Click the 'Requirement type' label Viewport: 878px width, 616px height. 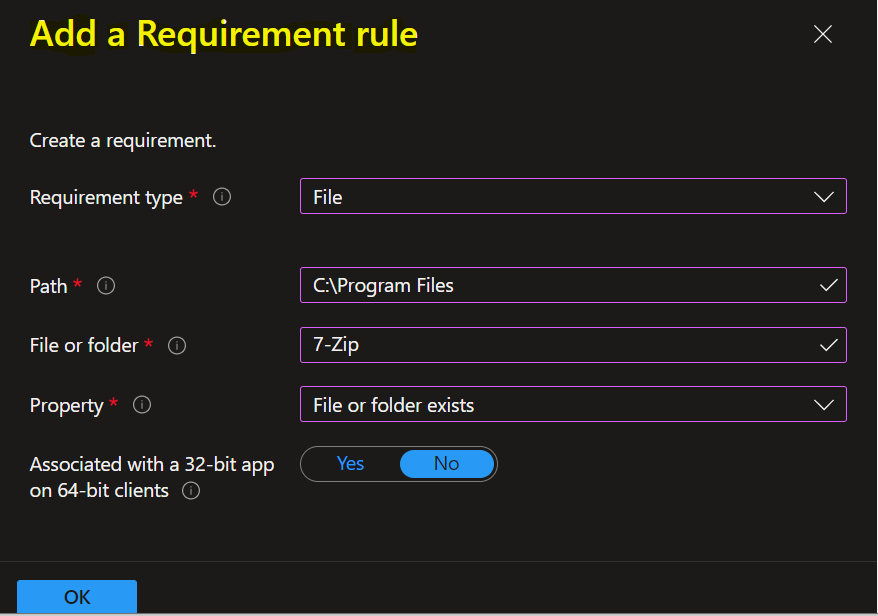(x=106, y=198)
